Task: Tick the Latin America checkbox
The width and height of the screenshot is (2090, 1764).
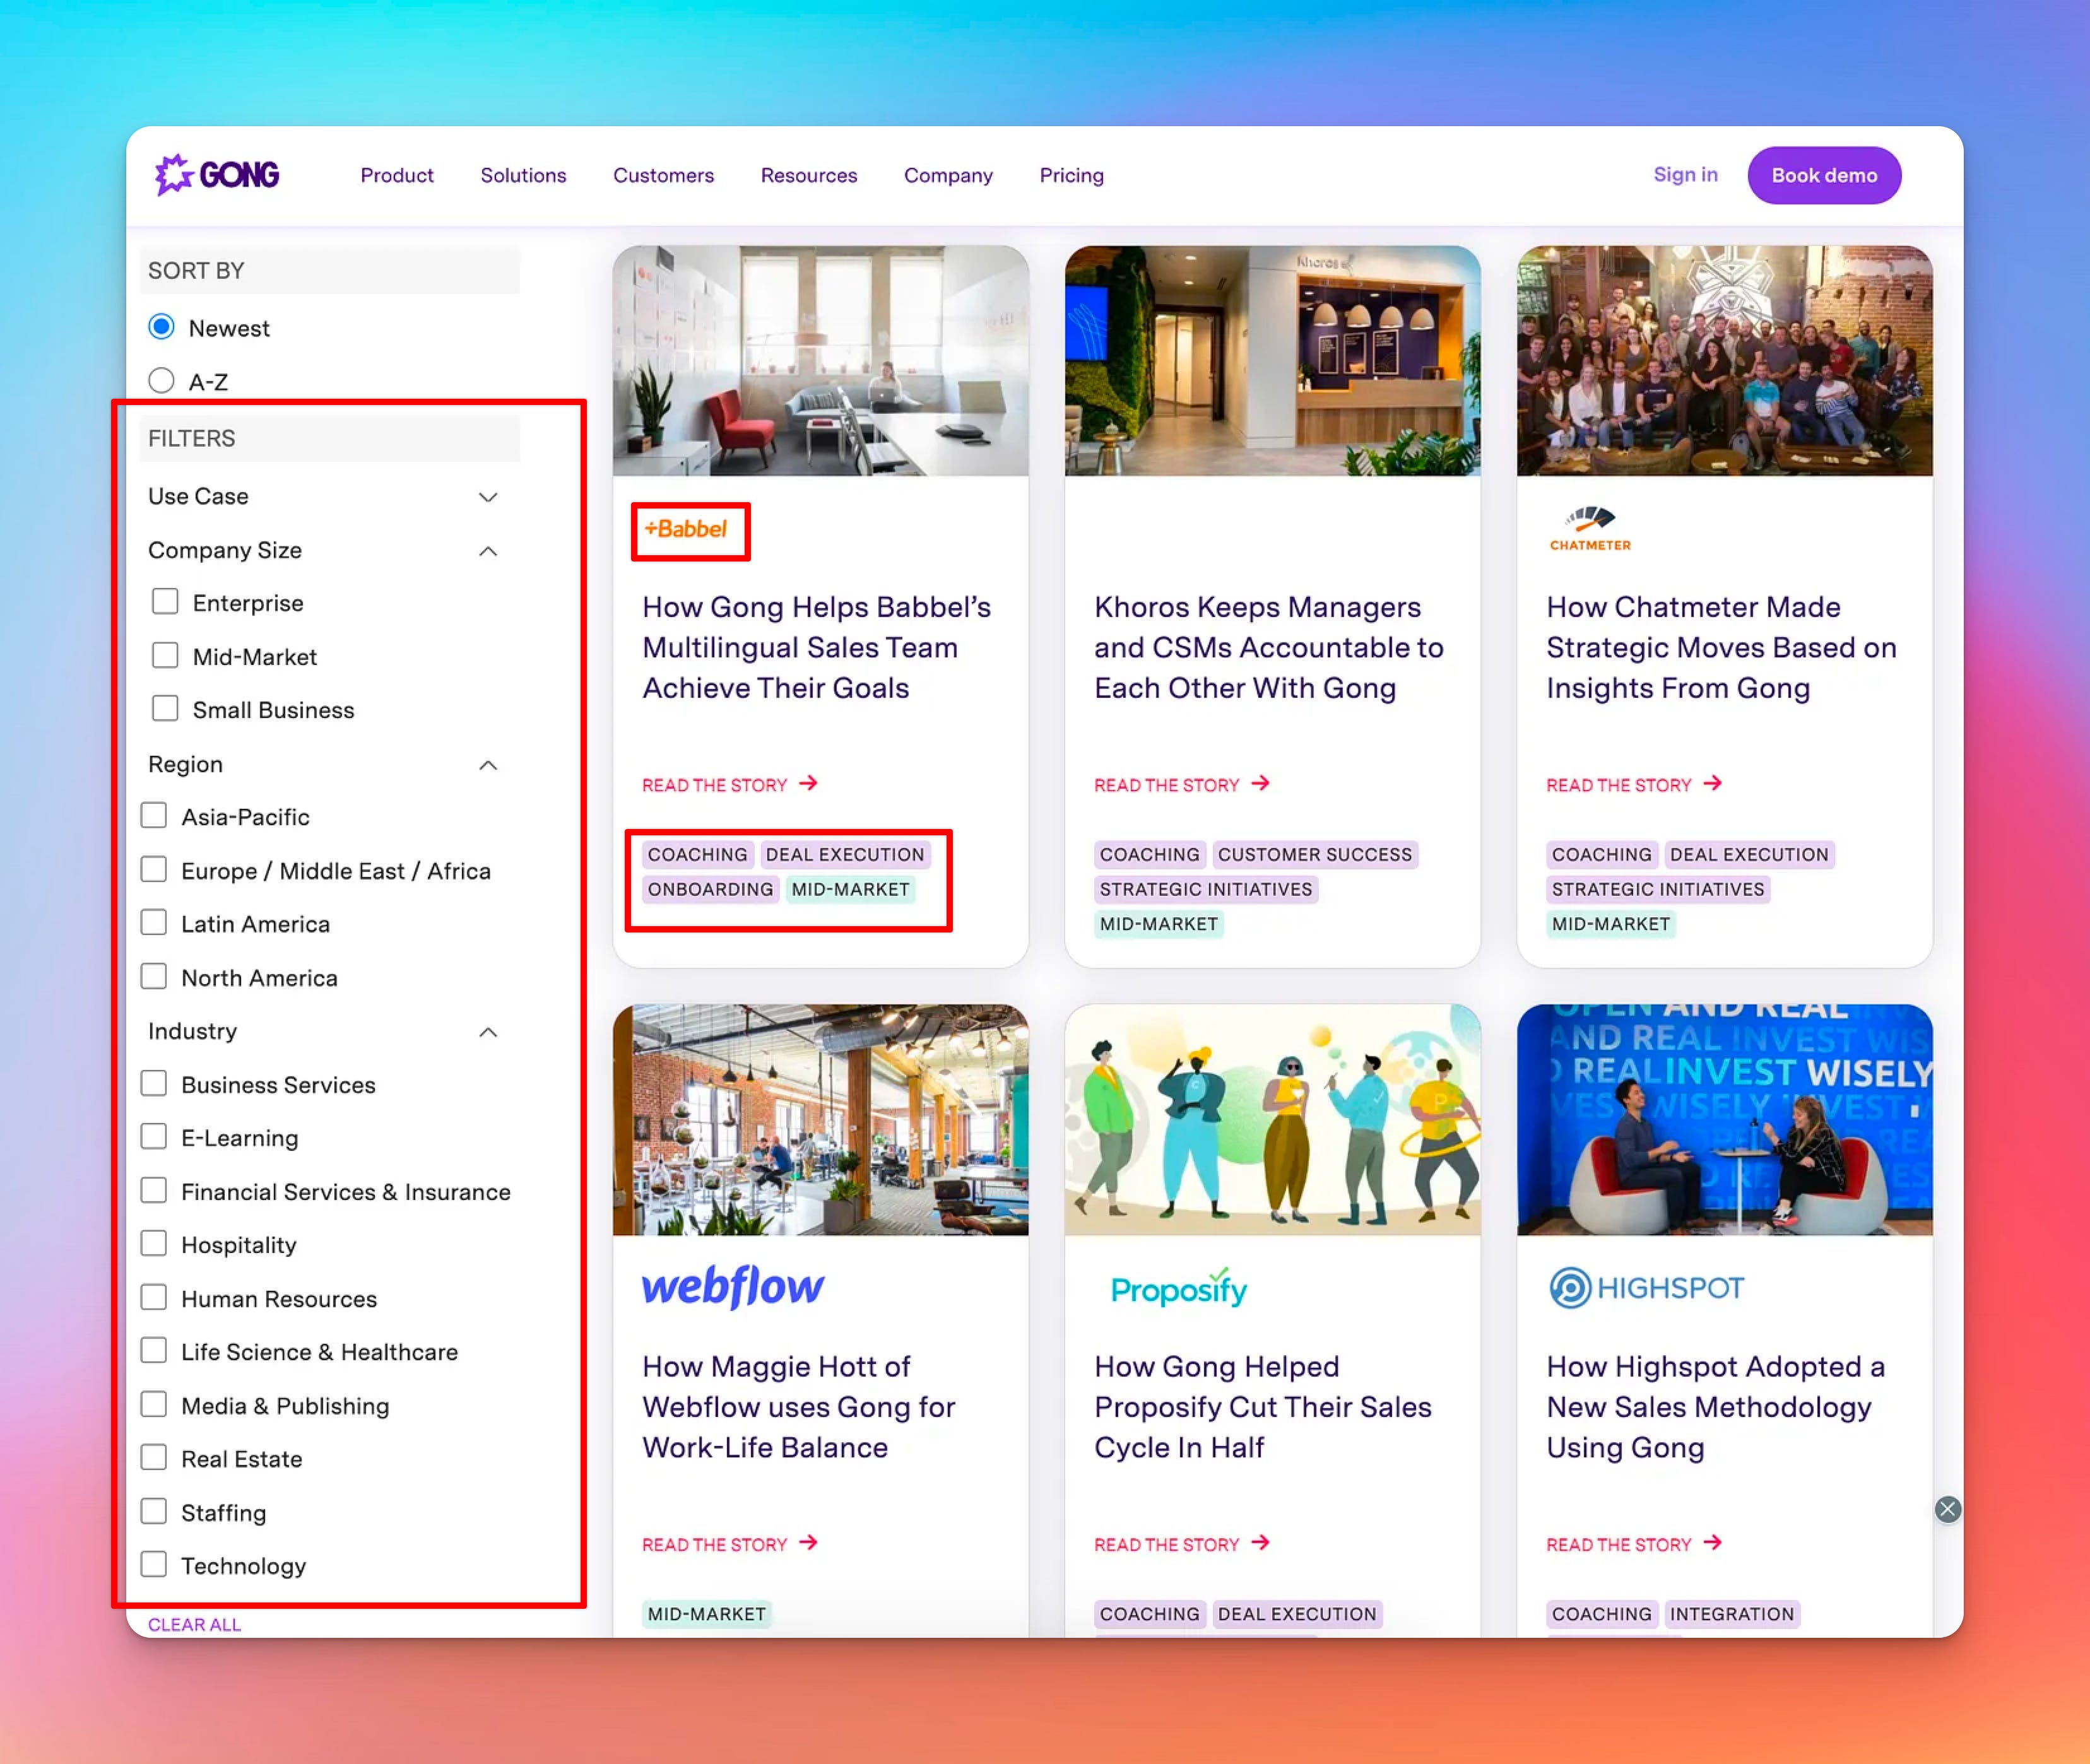Action: click(154, 923)
